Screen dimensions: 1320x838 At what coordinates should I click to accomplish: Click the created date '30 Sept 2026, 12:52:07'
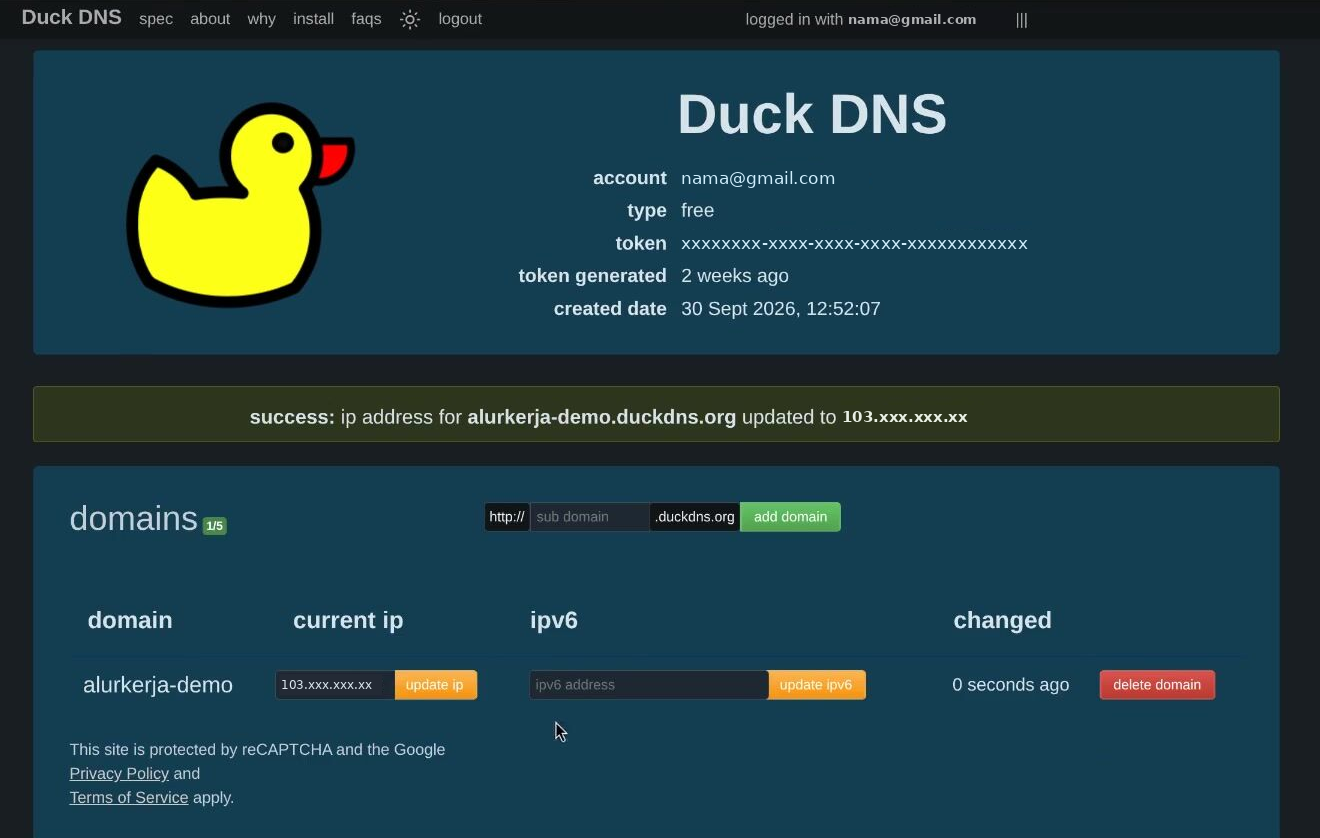click(781, 309)
